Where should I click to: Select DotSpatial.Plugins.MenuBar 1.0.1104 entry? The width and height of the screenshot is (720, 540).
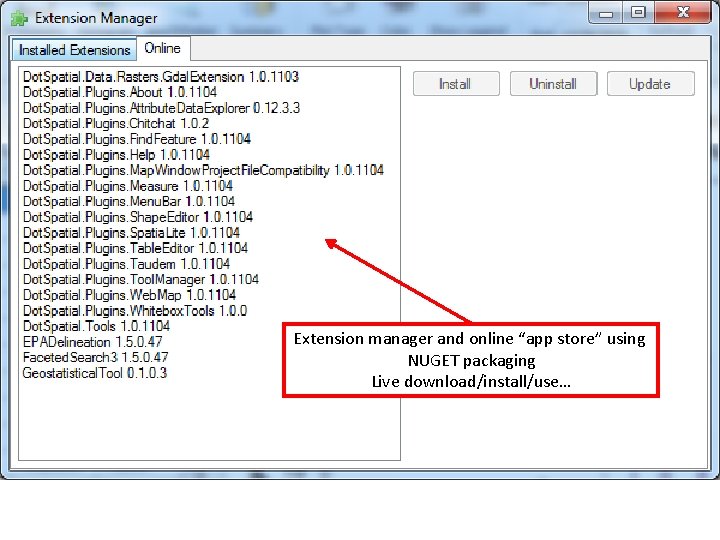coord(129,202)
